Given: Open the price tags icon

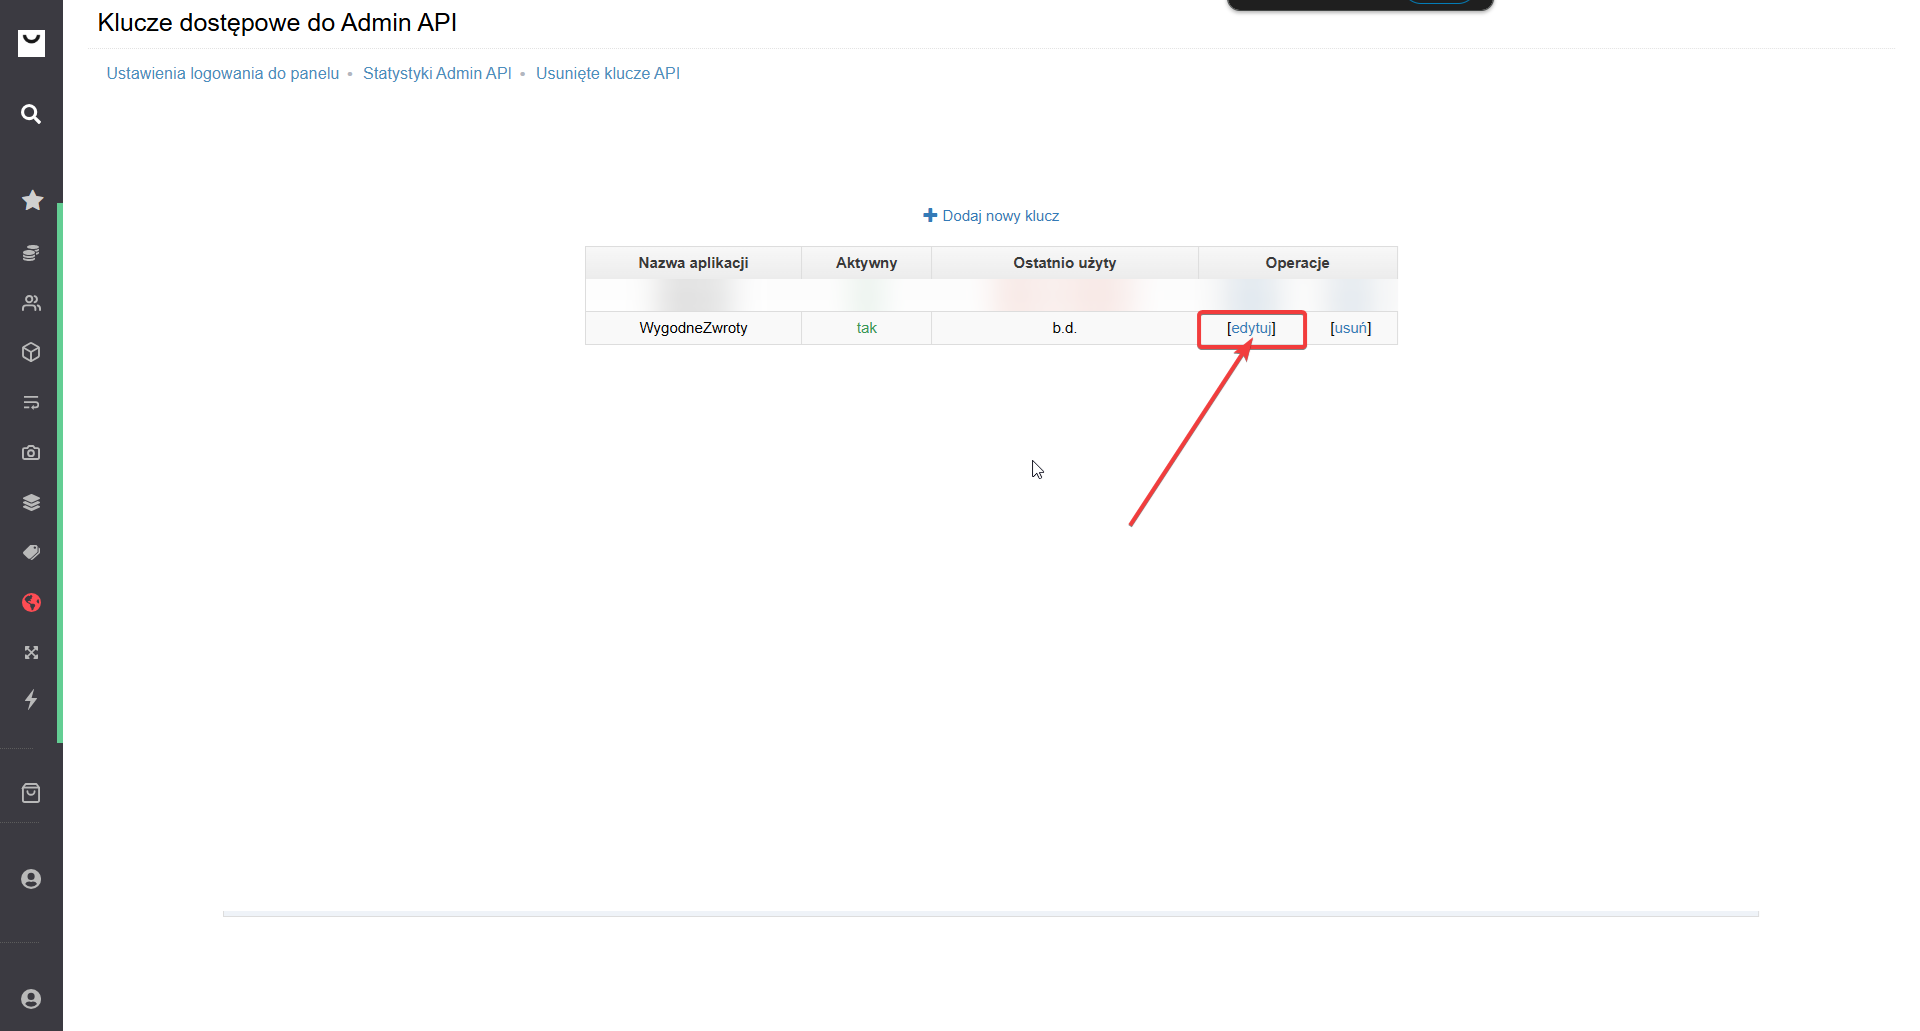Looking at the screenshot, I should point(31,552).
